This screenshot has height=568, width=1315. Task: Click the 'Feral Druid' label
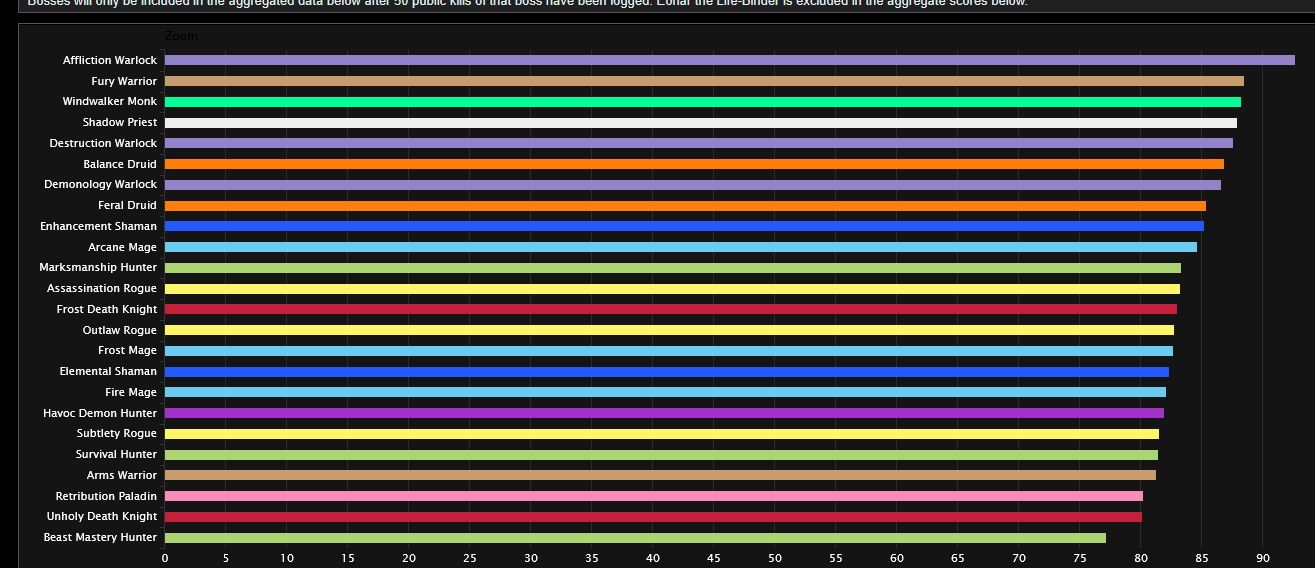pos(128,206)
